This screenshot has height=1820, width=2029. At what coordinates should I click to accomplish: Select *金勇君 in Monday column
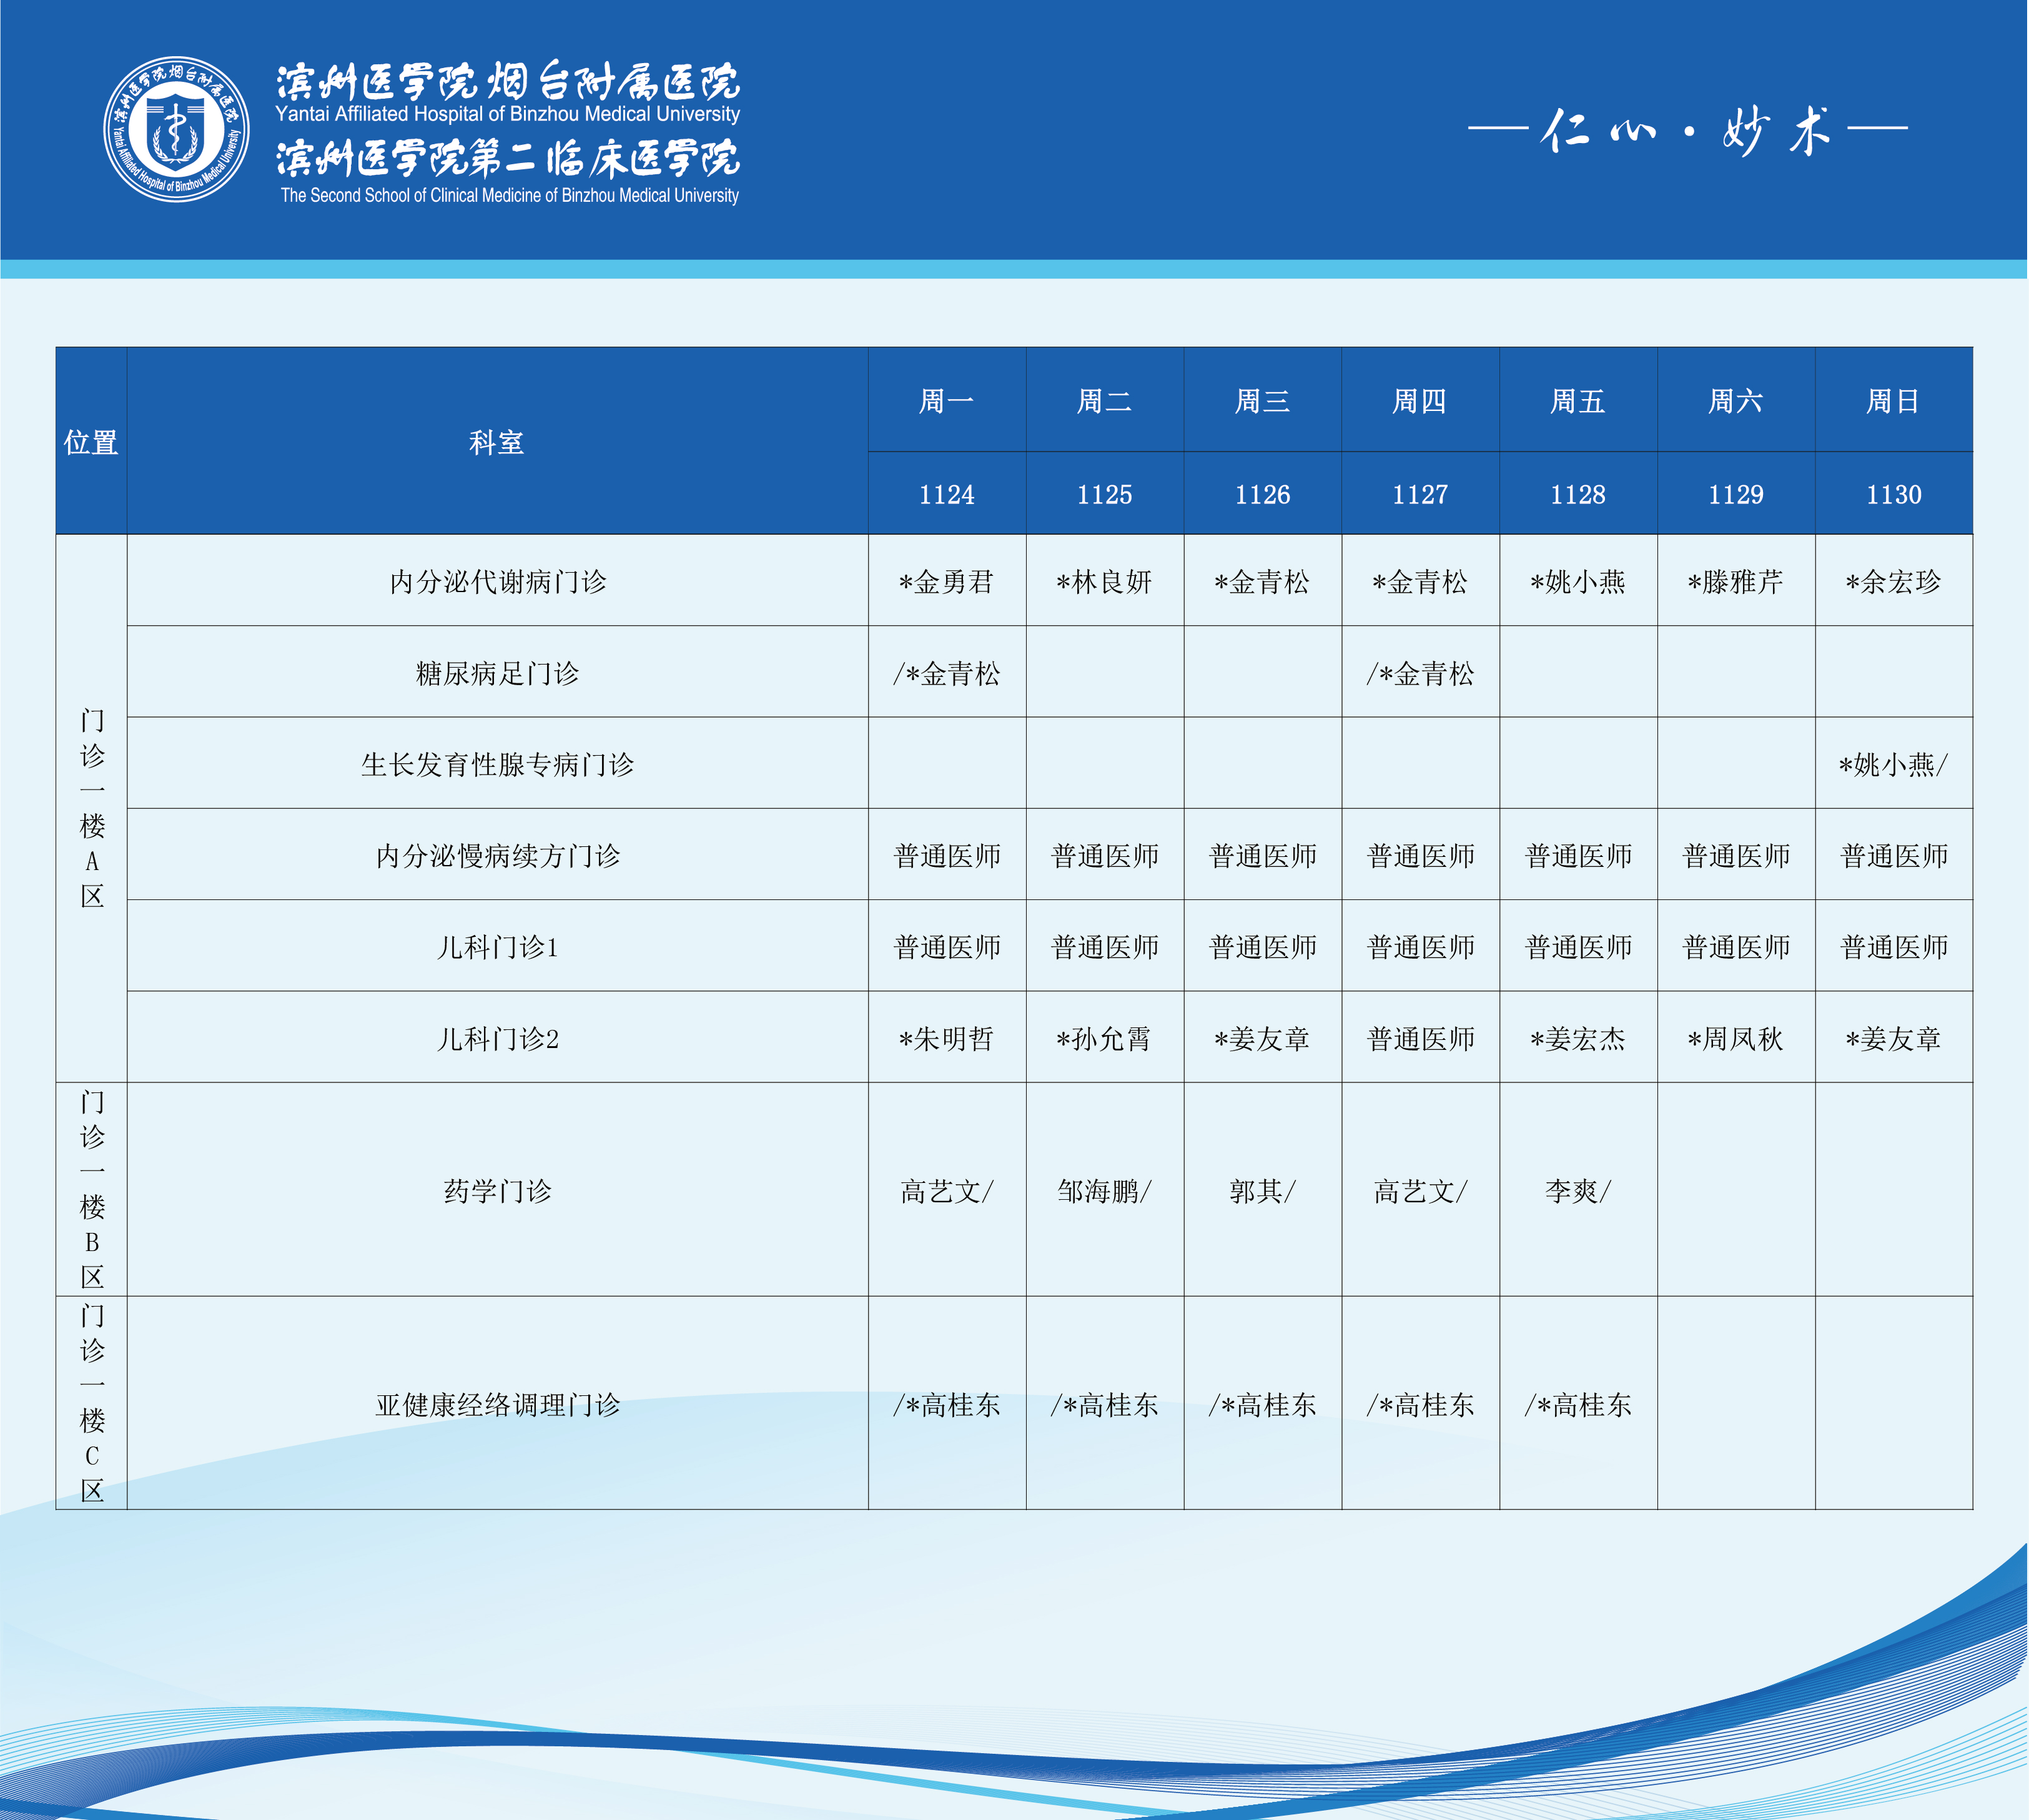pyautogui.click(x=946, y=582)
